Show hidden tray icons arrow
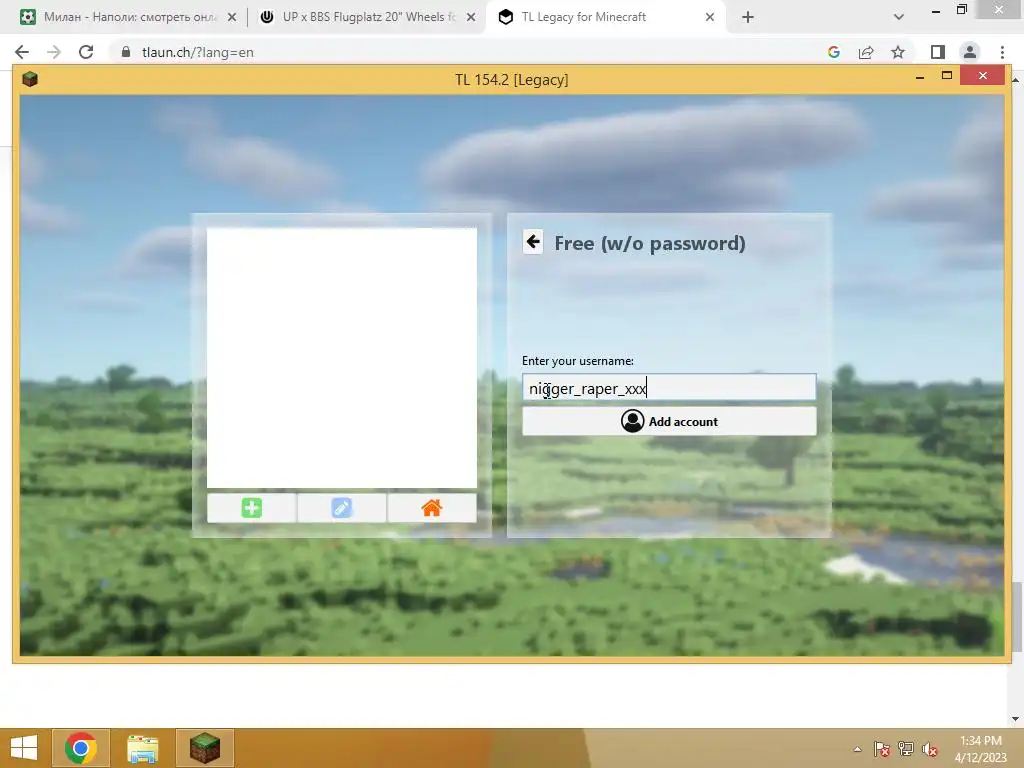Viewport: 1024px width, 768px height. (857, 749)
